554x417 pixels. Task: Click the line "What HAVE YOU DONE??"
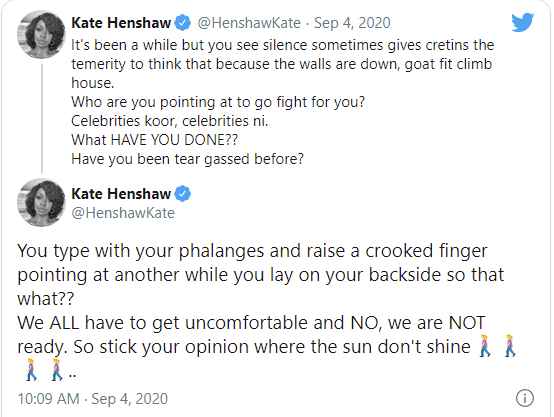click(155, 140)
